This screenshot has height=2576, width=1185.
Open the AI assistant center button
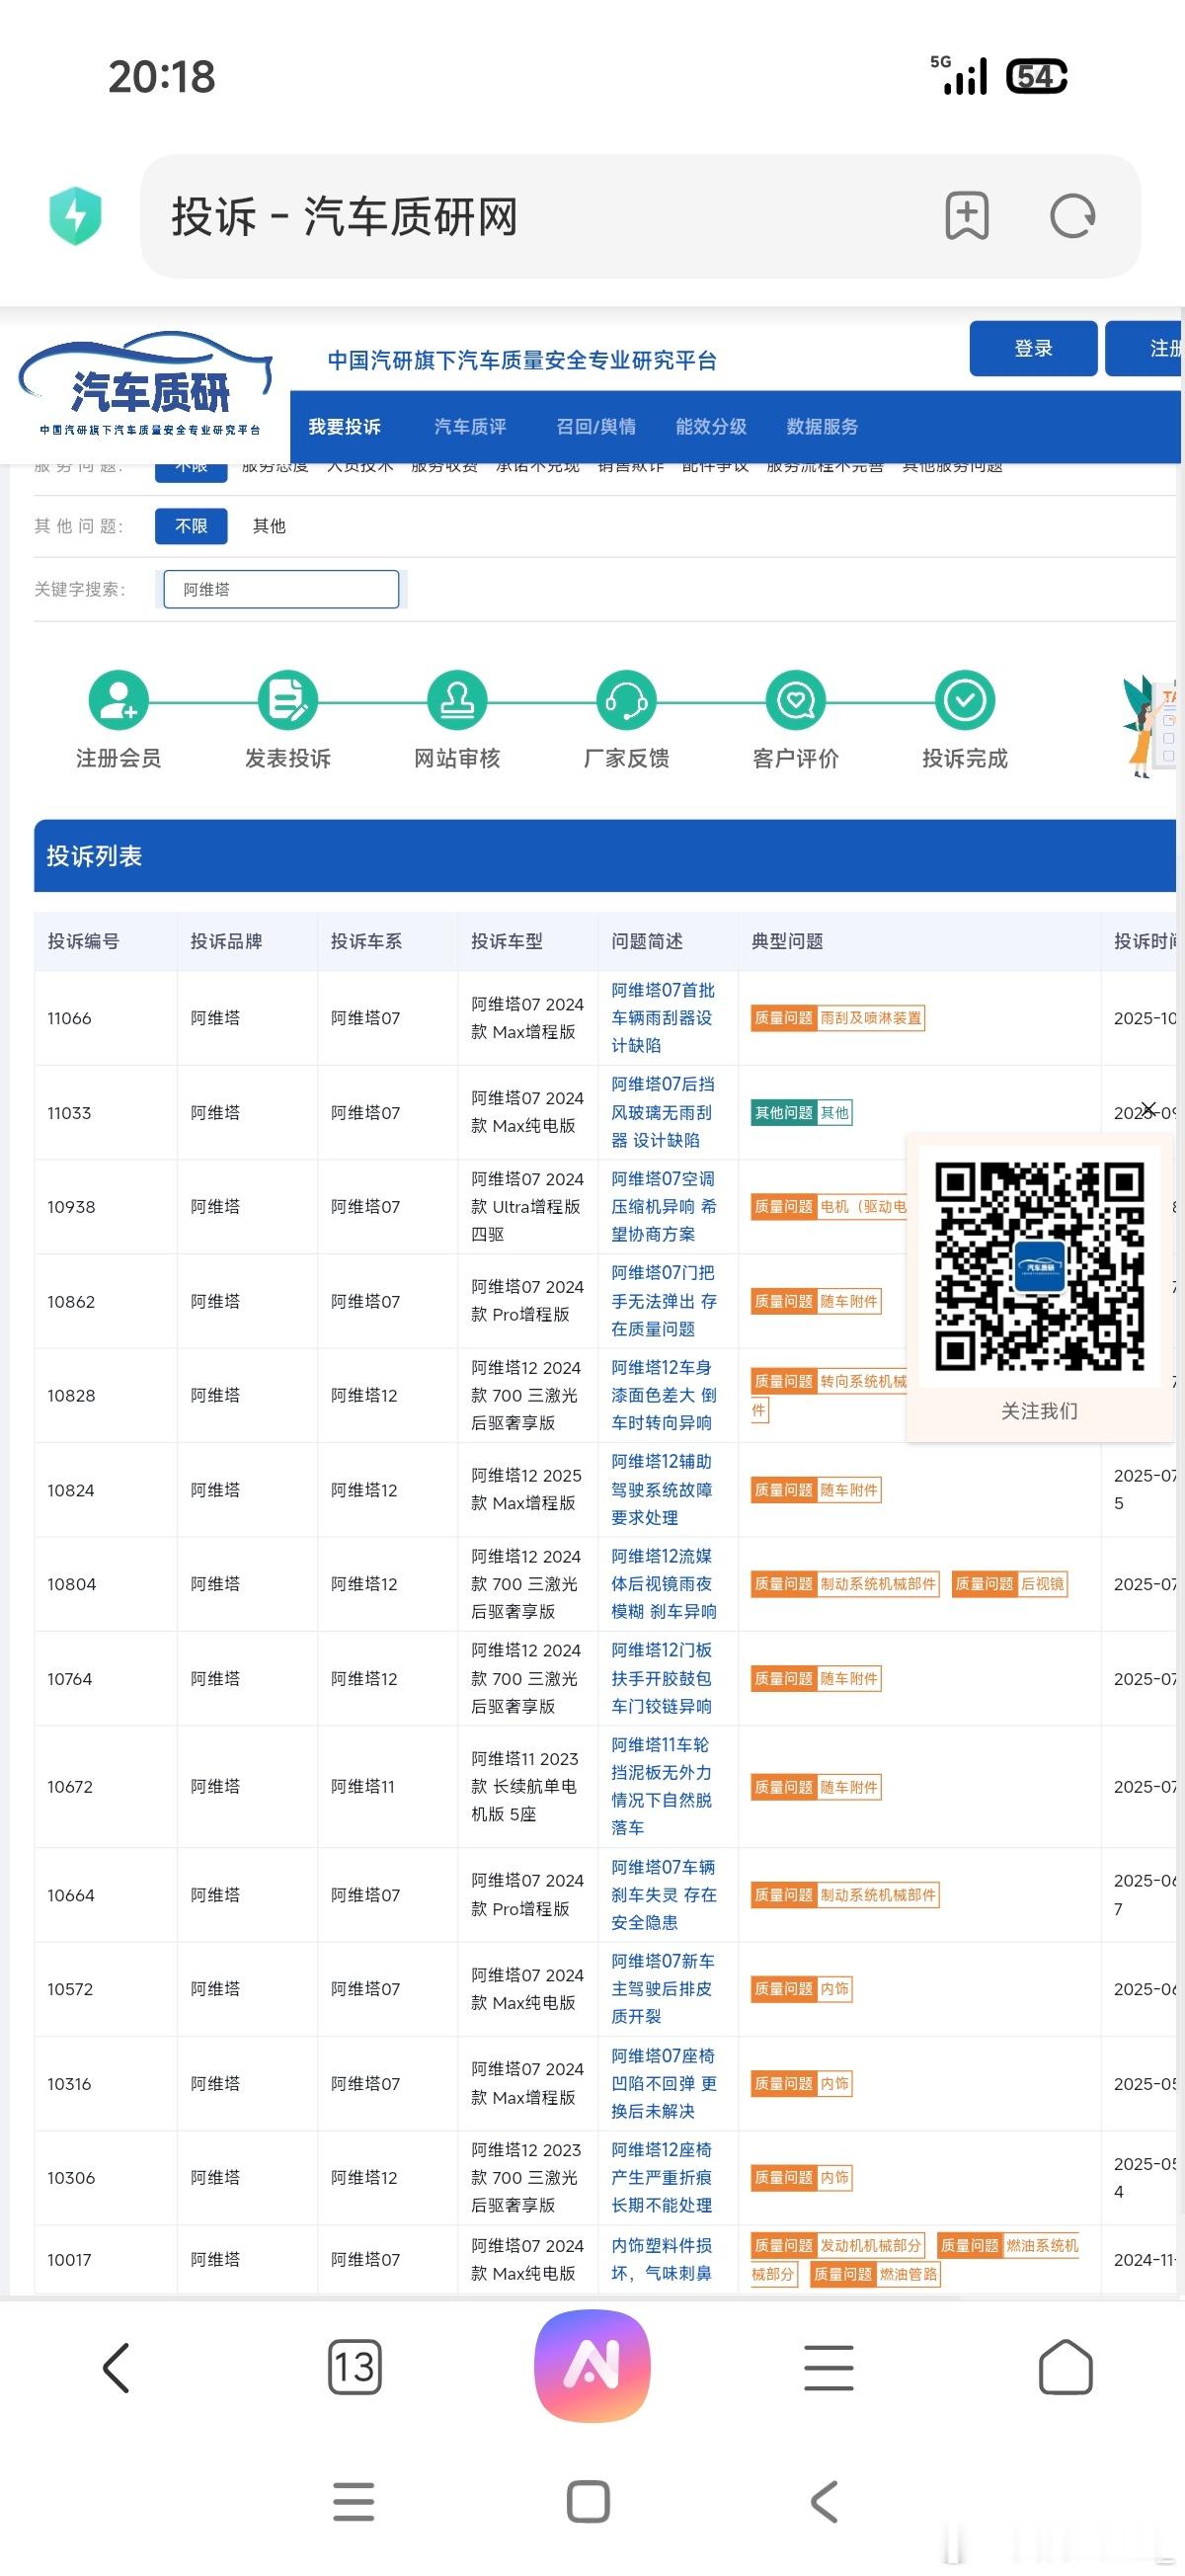tap(593, 2365)
